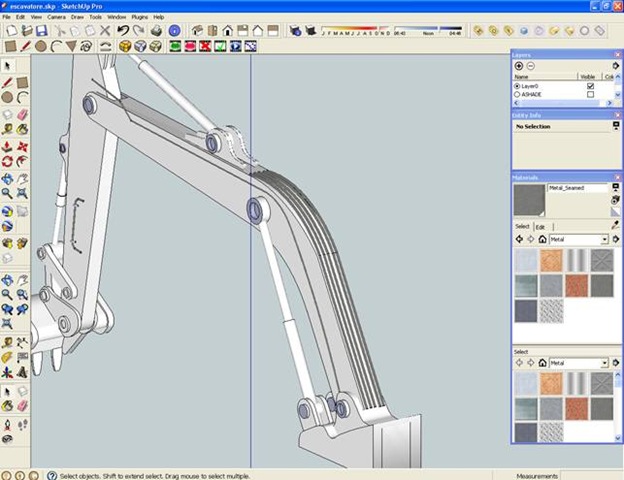This screenshot has width=624, height=480.
Task: Open the Metal materials library dropdown
Action: [605, 240]
